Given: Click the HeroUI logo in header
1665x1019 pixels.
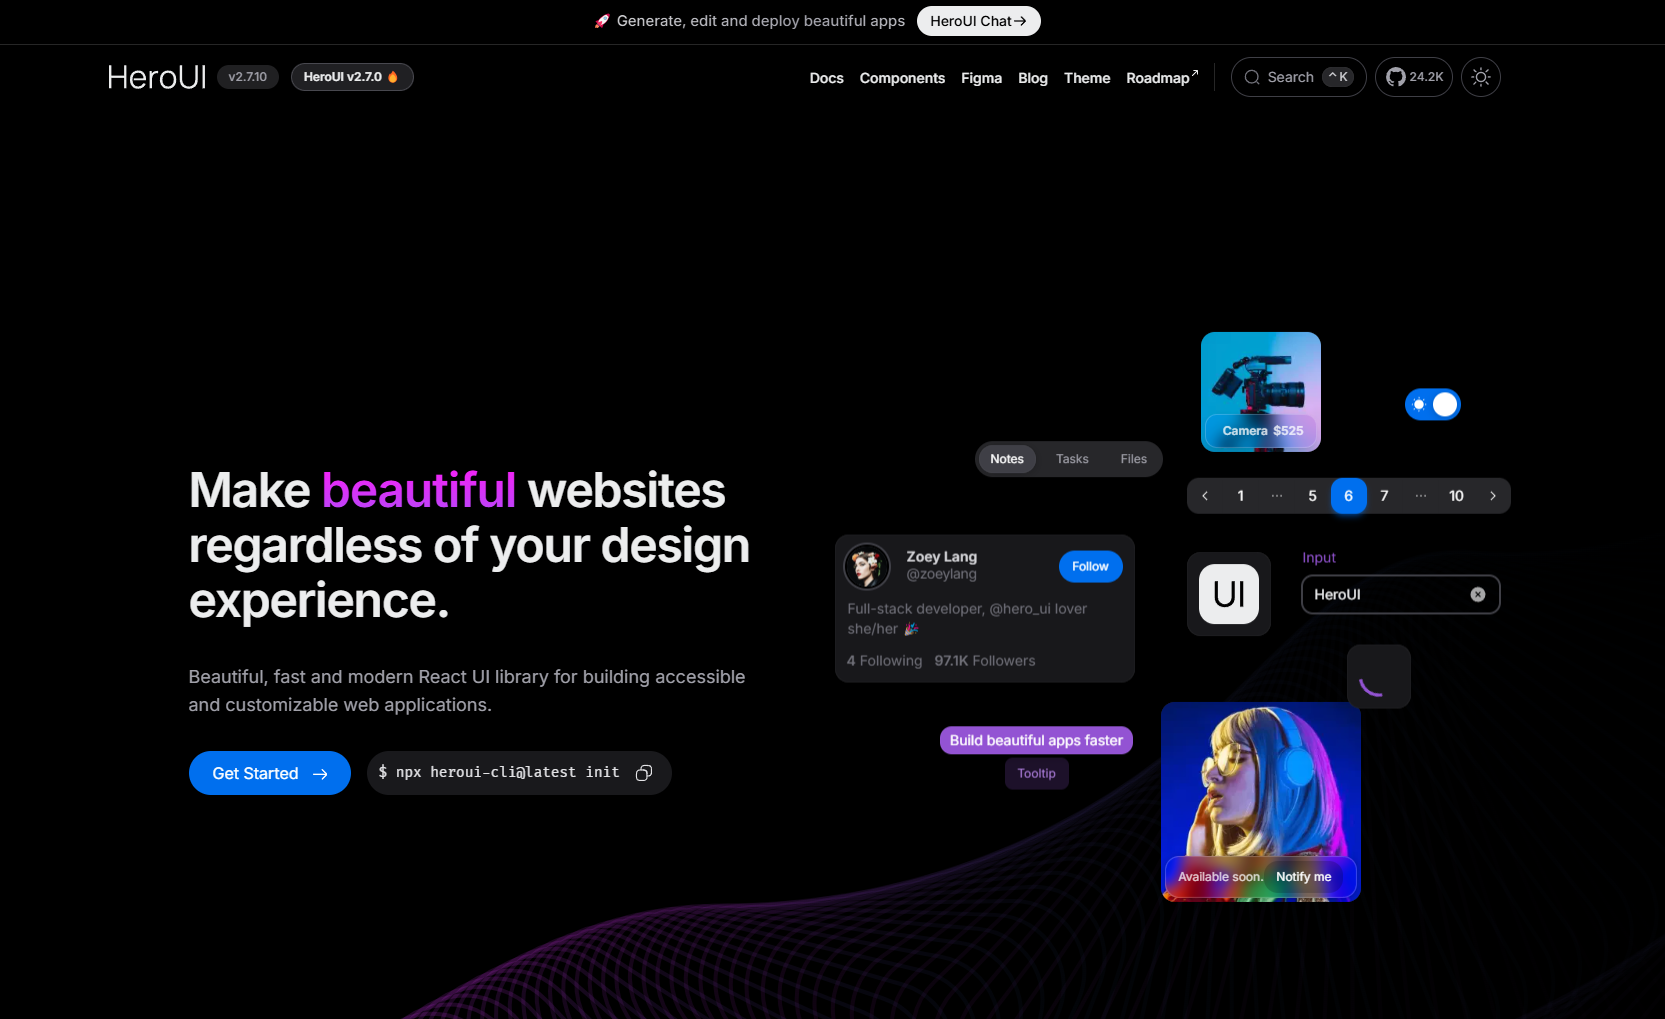Looking at the screenshot, I should coord(157,77).
